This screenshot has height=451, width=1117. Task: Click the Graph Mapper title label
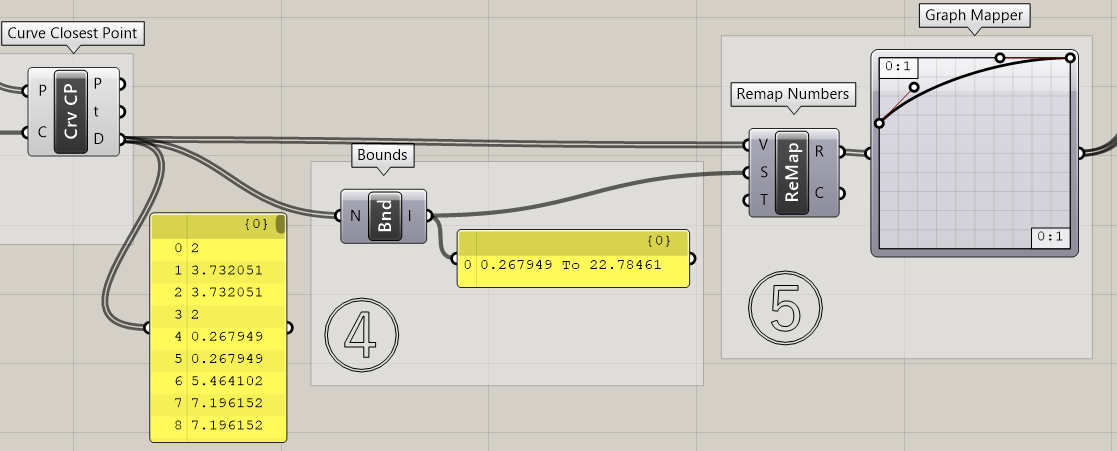point(973,15)
